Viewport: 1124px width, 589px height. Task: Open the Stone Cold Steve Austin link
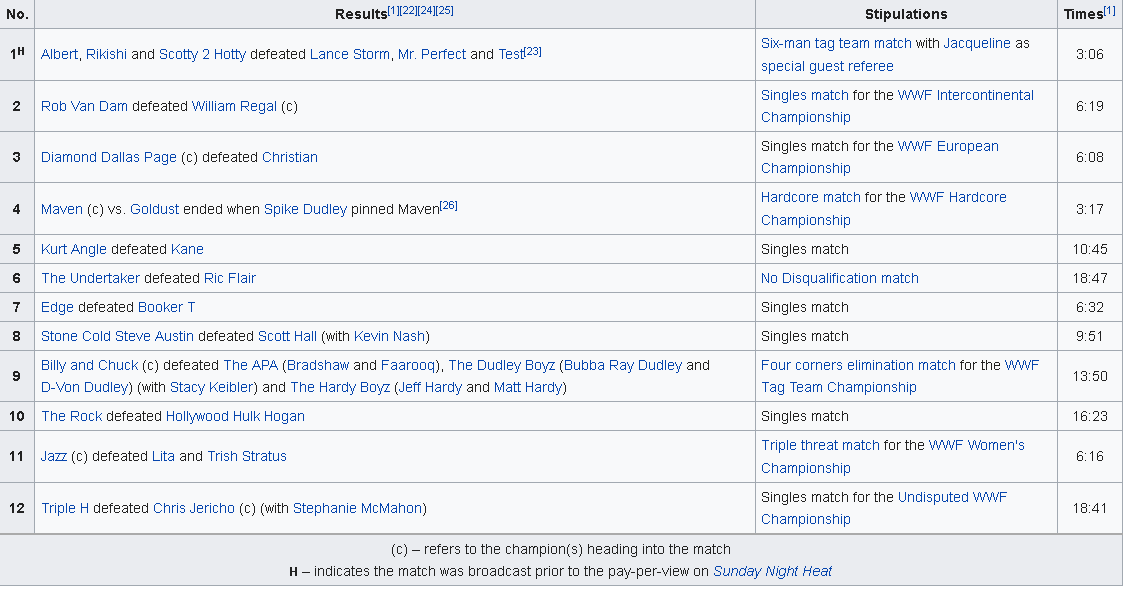pyautogui.click(x=117, y=337)
